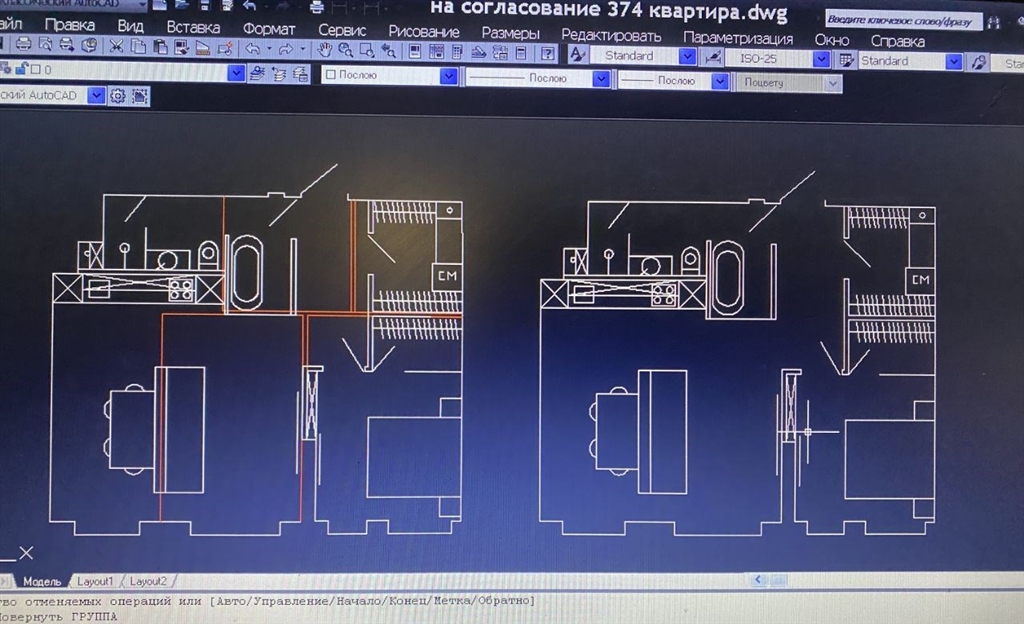
Task: Click the workspace settings gear icon
Action: tap(117, 96)
